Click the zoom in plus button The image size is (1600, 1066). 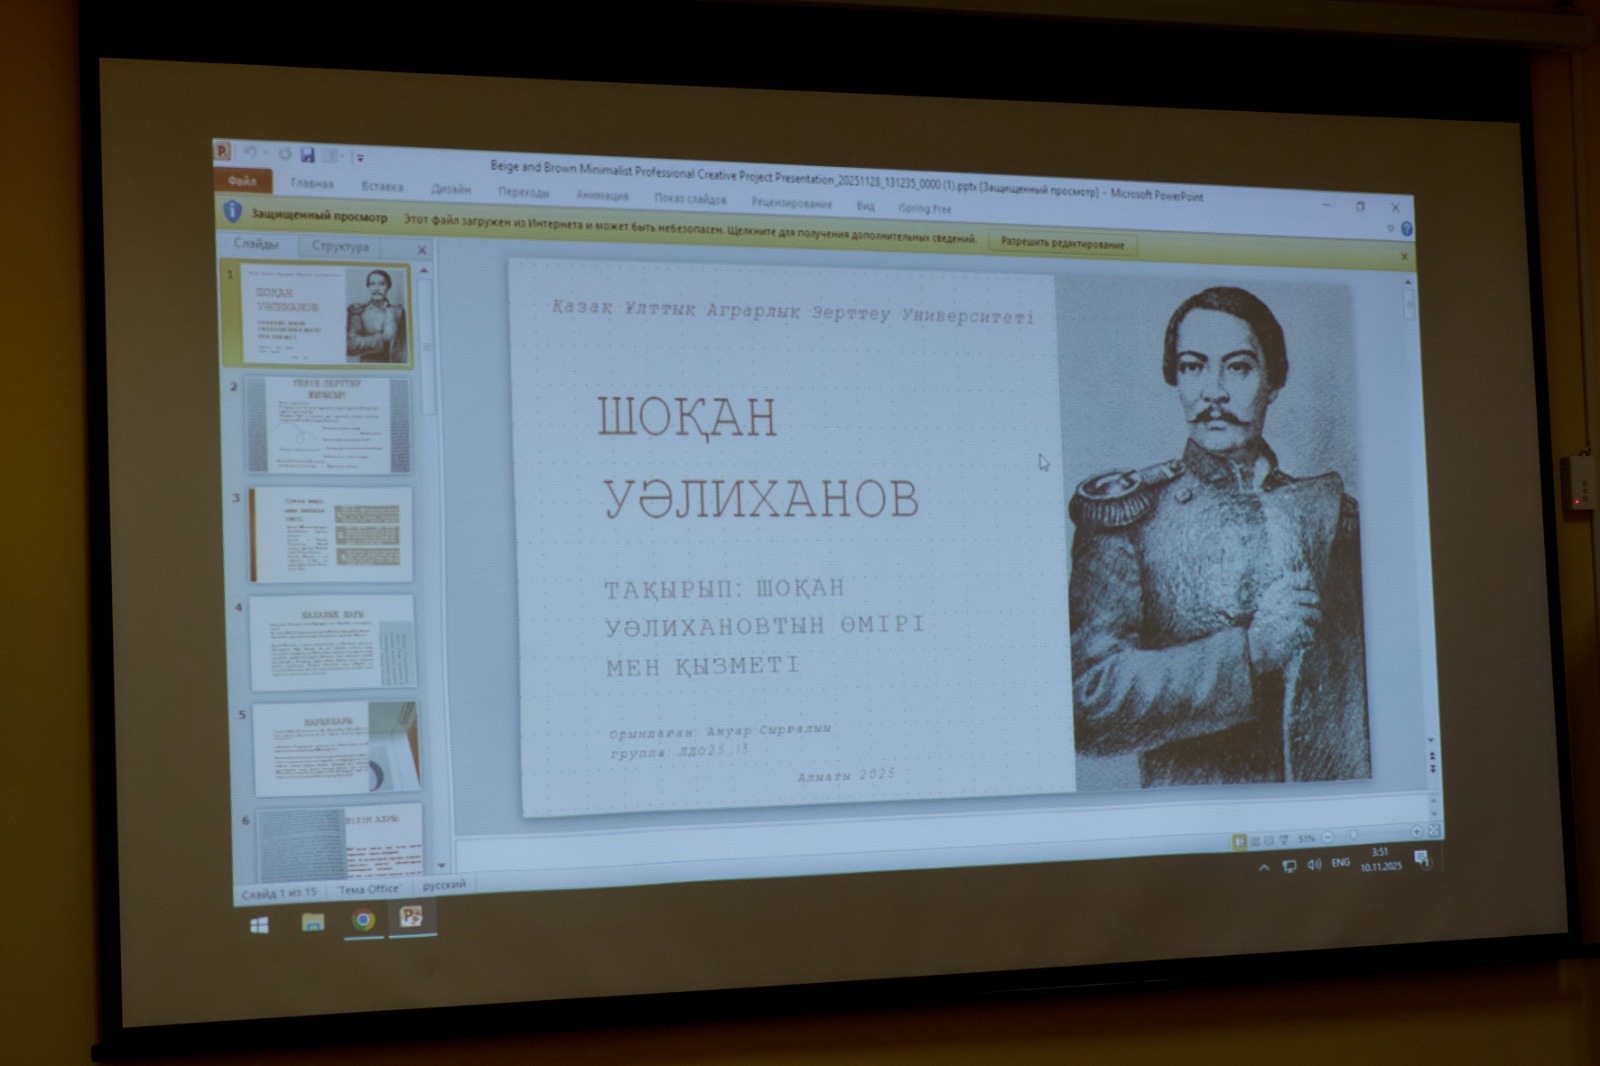tap(1417, 832)
